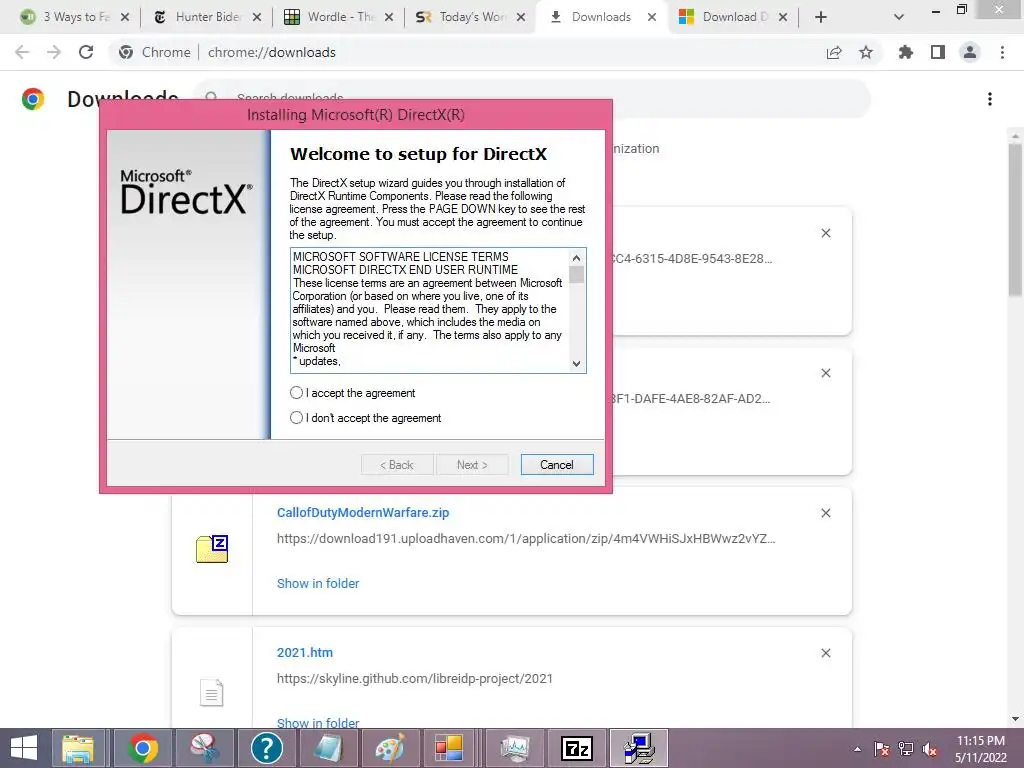Open Chrome from the taskbar

pos(143,748)
